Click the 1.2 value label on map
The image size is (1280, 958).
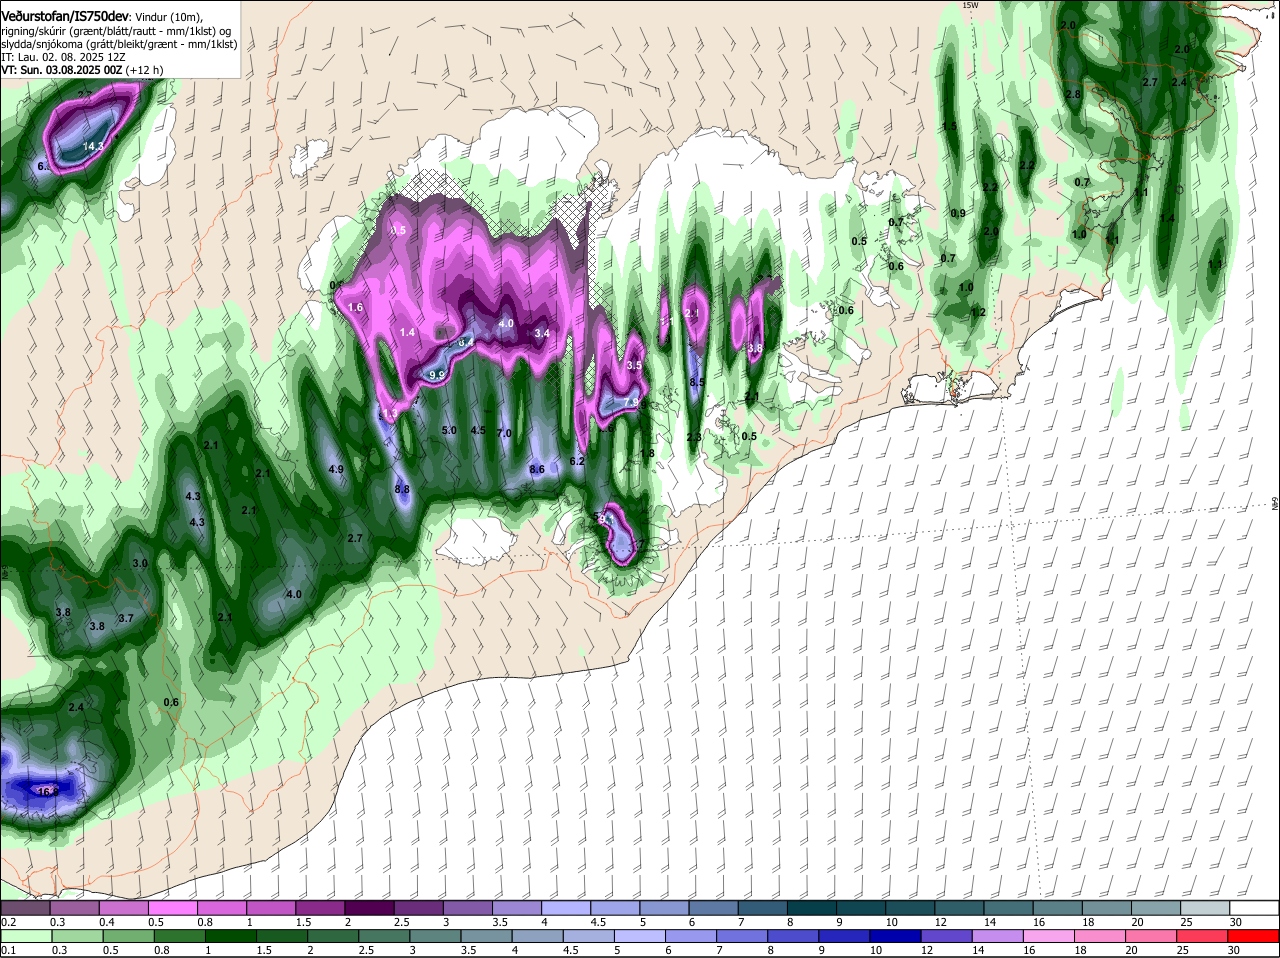[978, 312]
